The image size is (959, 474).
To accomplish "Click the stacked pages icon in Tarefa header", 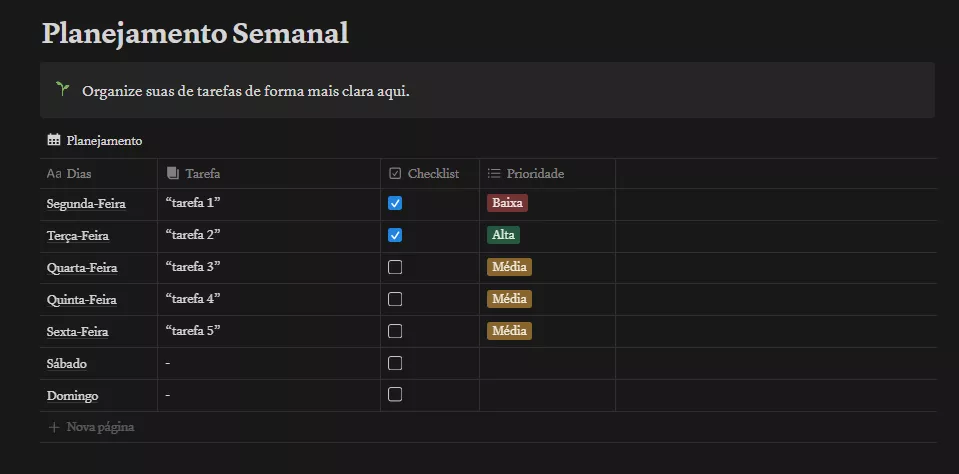I will tap(173, 174).
